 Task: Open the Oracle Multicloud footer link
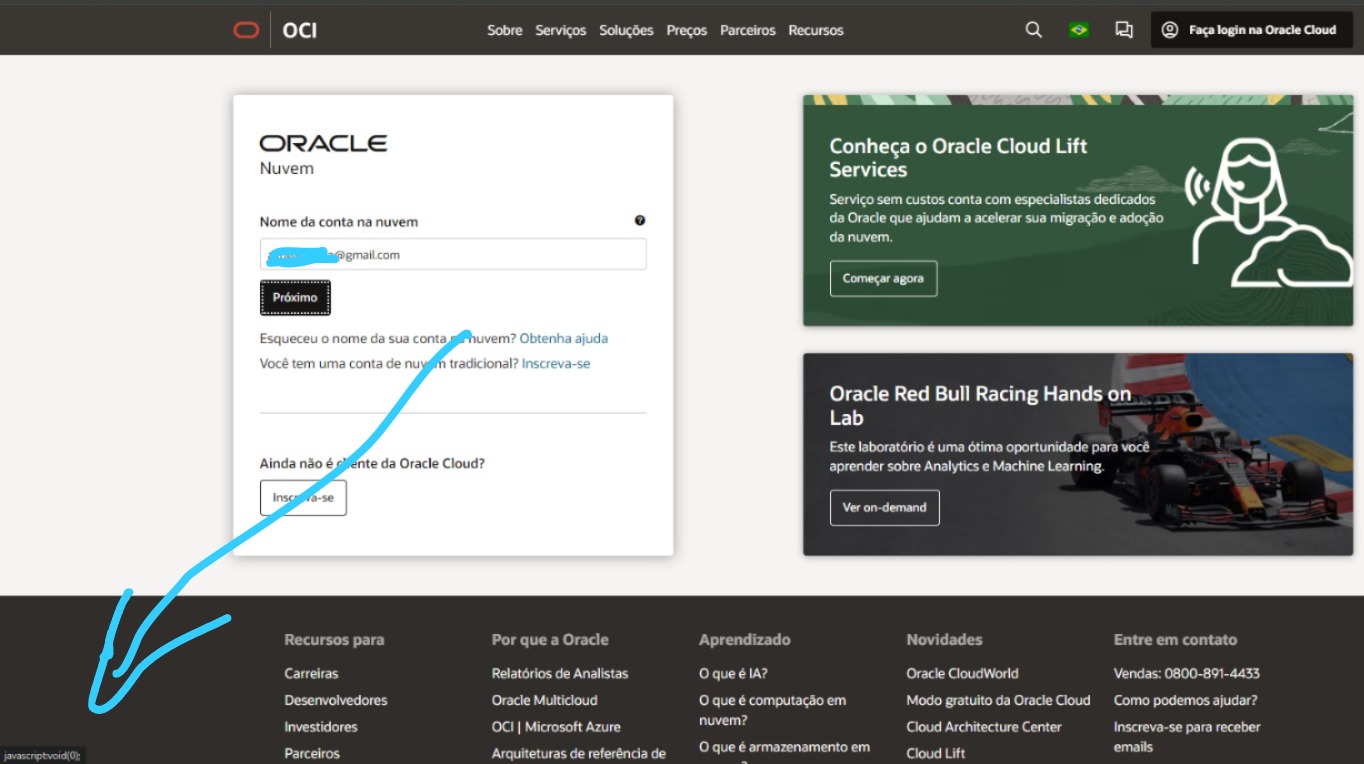[545, 700]
